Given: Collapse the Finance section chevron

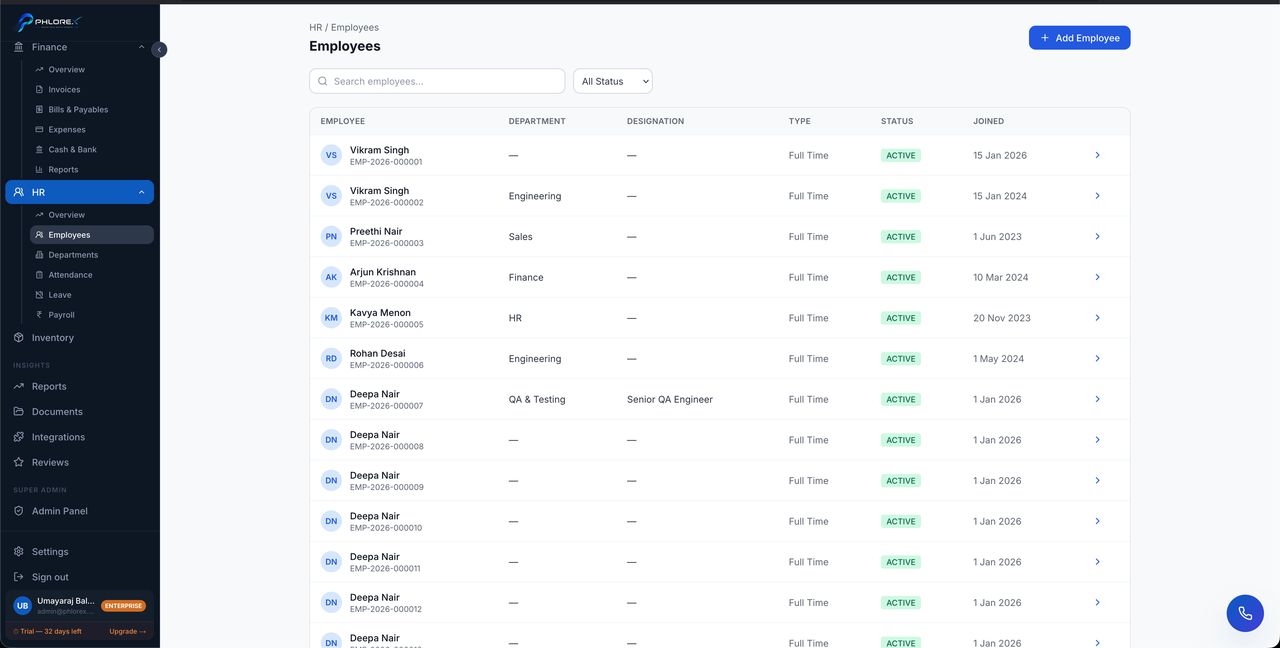Looking at the screenshot, I should [141, 47].
